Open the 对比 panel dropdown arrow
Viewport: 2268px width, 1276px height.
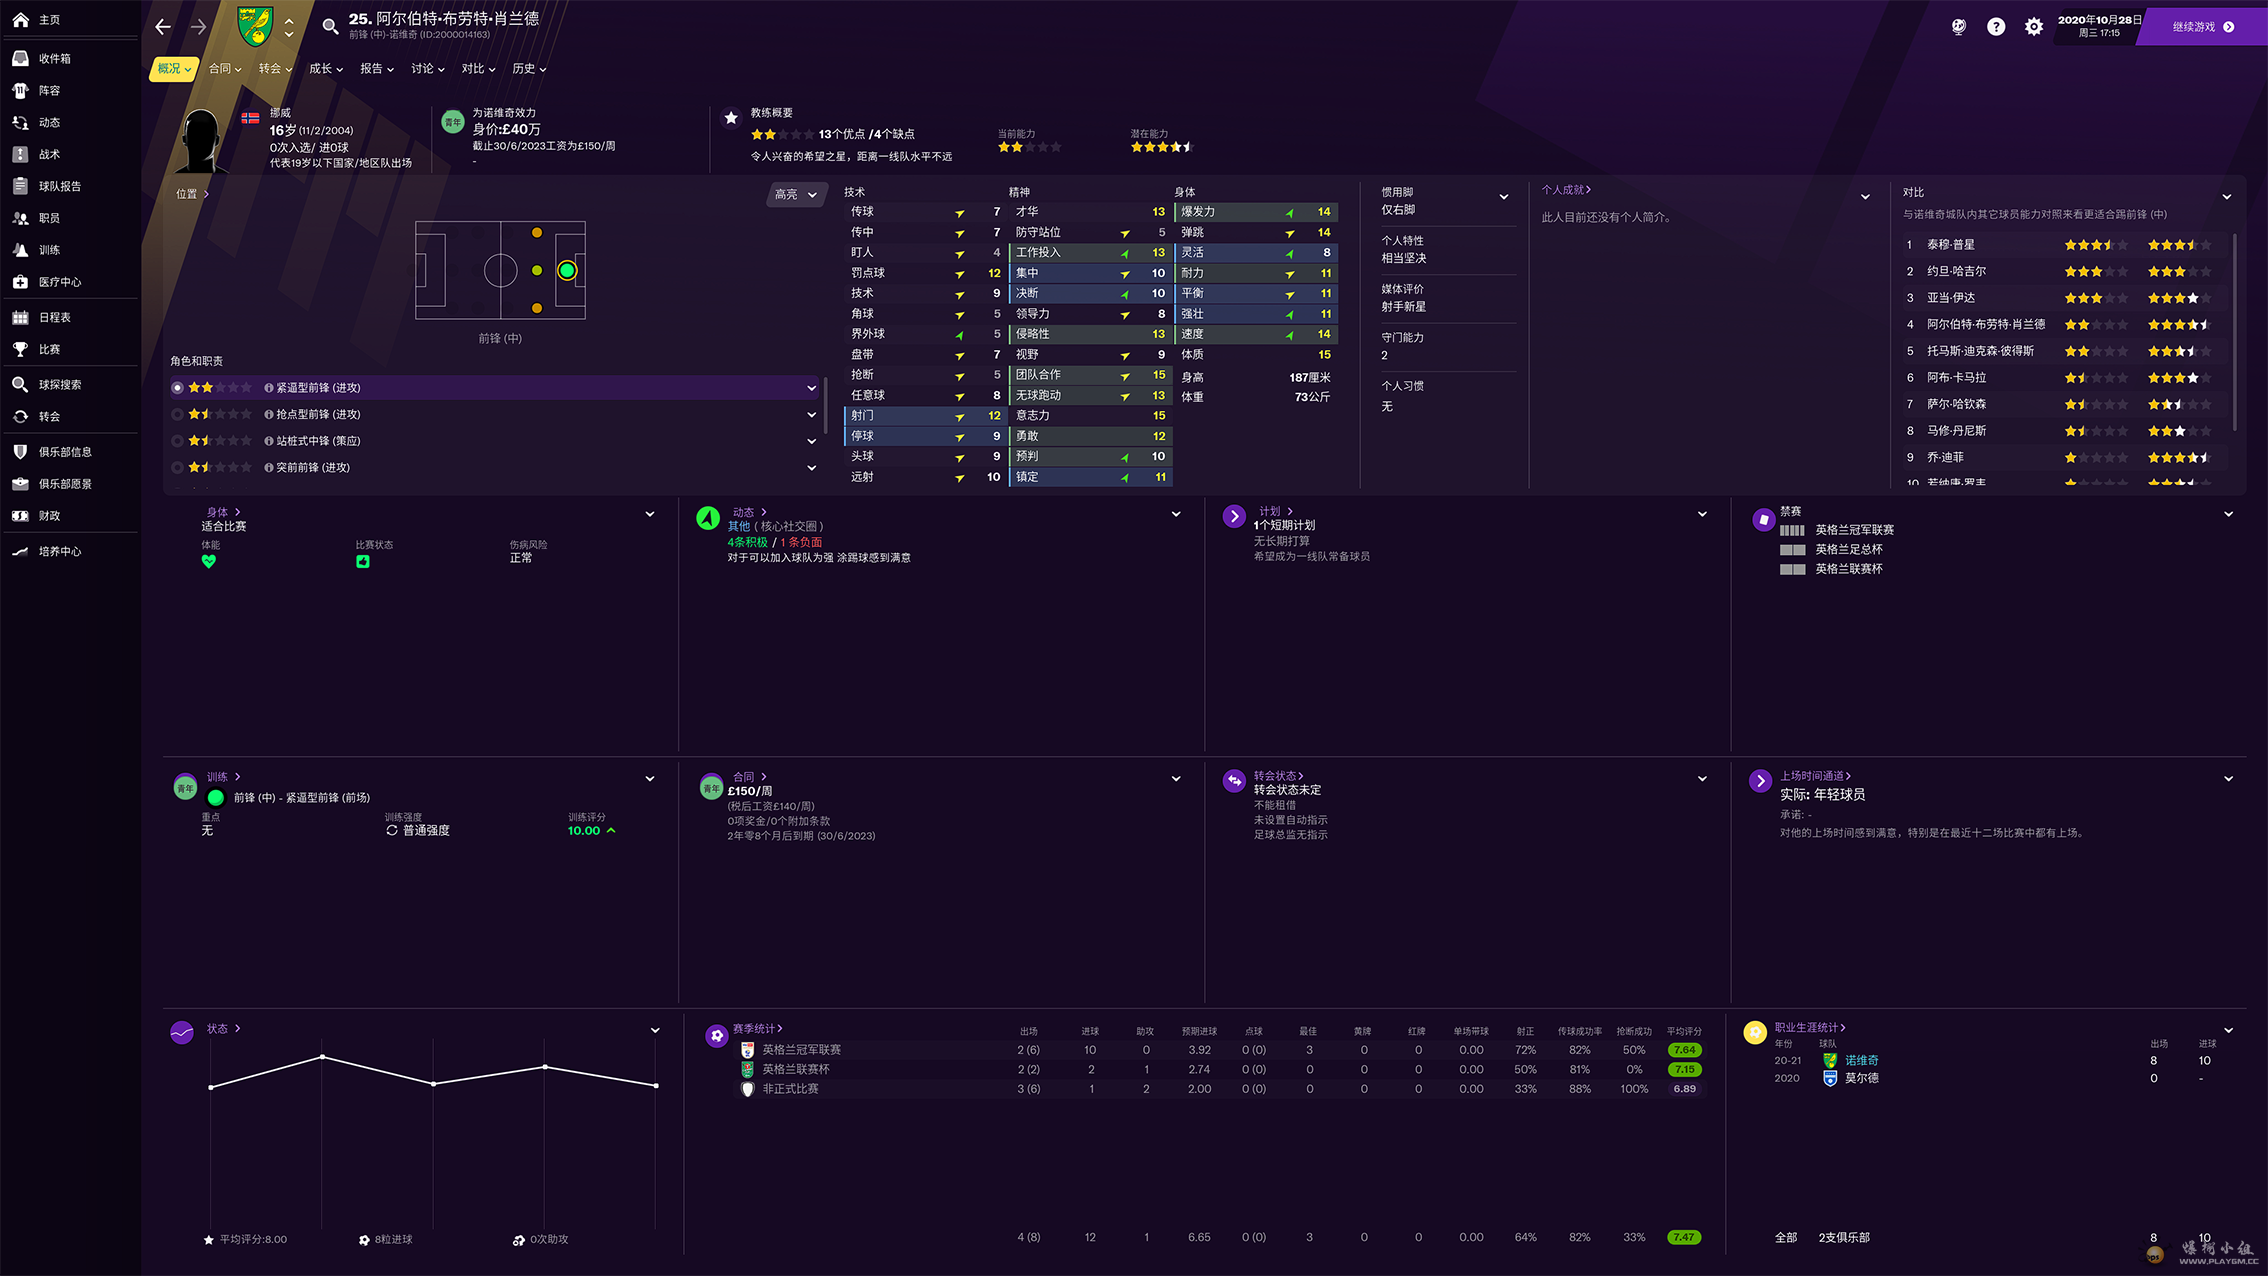pos(2227,197)
